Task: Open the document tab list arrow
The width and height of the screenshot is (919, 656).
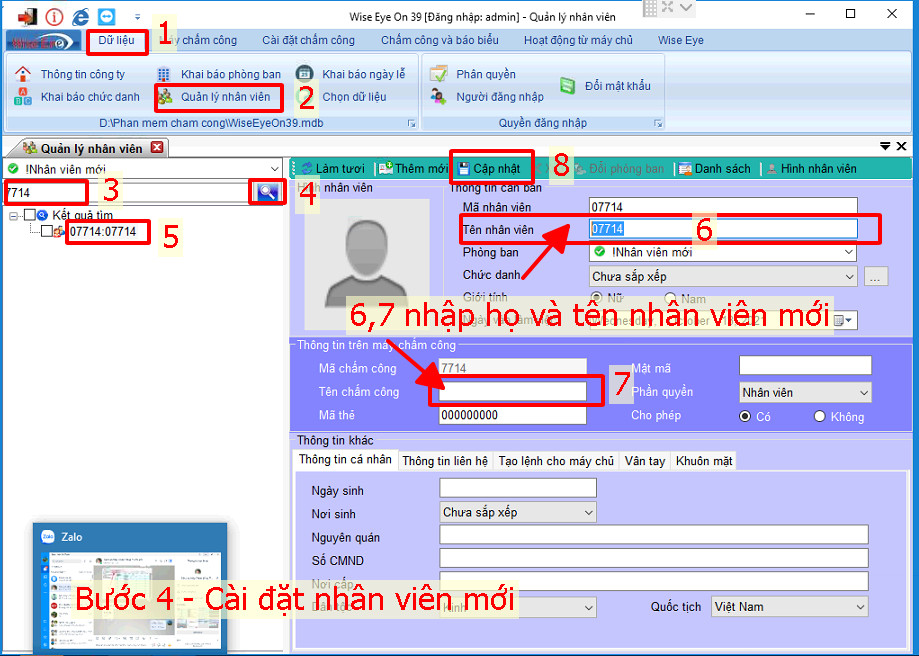Action: tap(886, 146)
